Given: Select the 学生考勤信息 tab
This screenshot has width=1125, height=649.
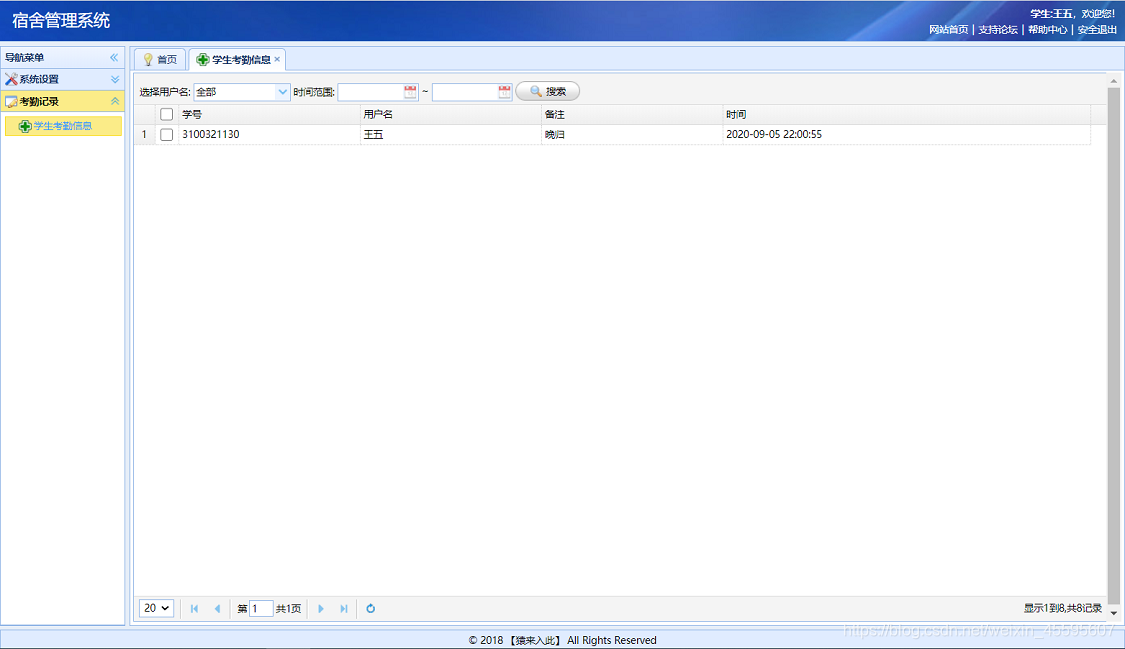Looking at the screenshot, I should (234, 60).
